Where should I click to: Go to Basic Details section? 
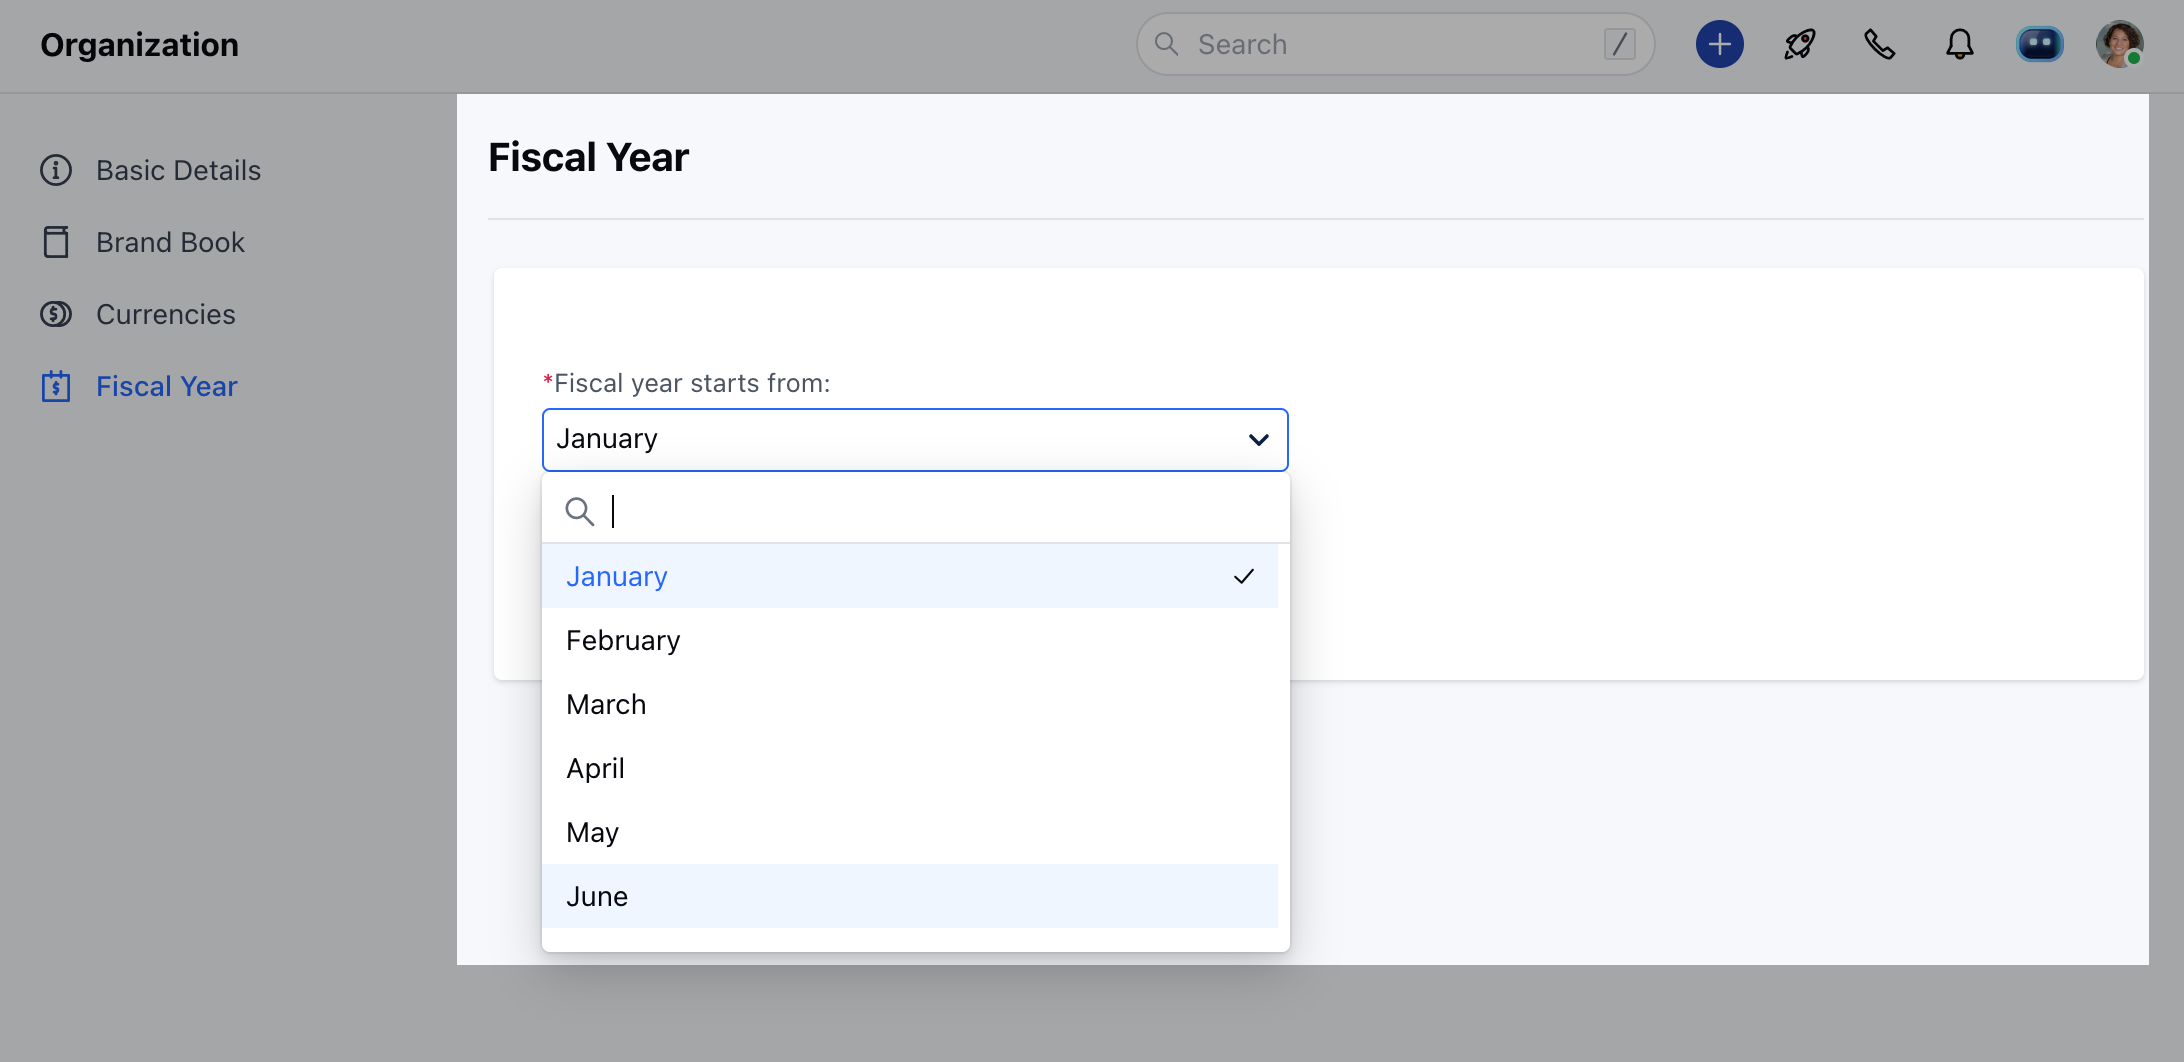pyautogui.click(x=178, y=170)
